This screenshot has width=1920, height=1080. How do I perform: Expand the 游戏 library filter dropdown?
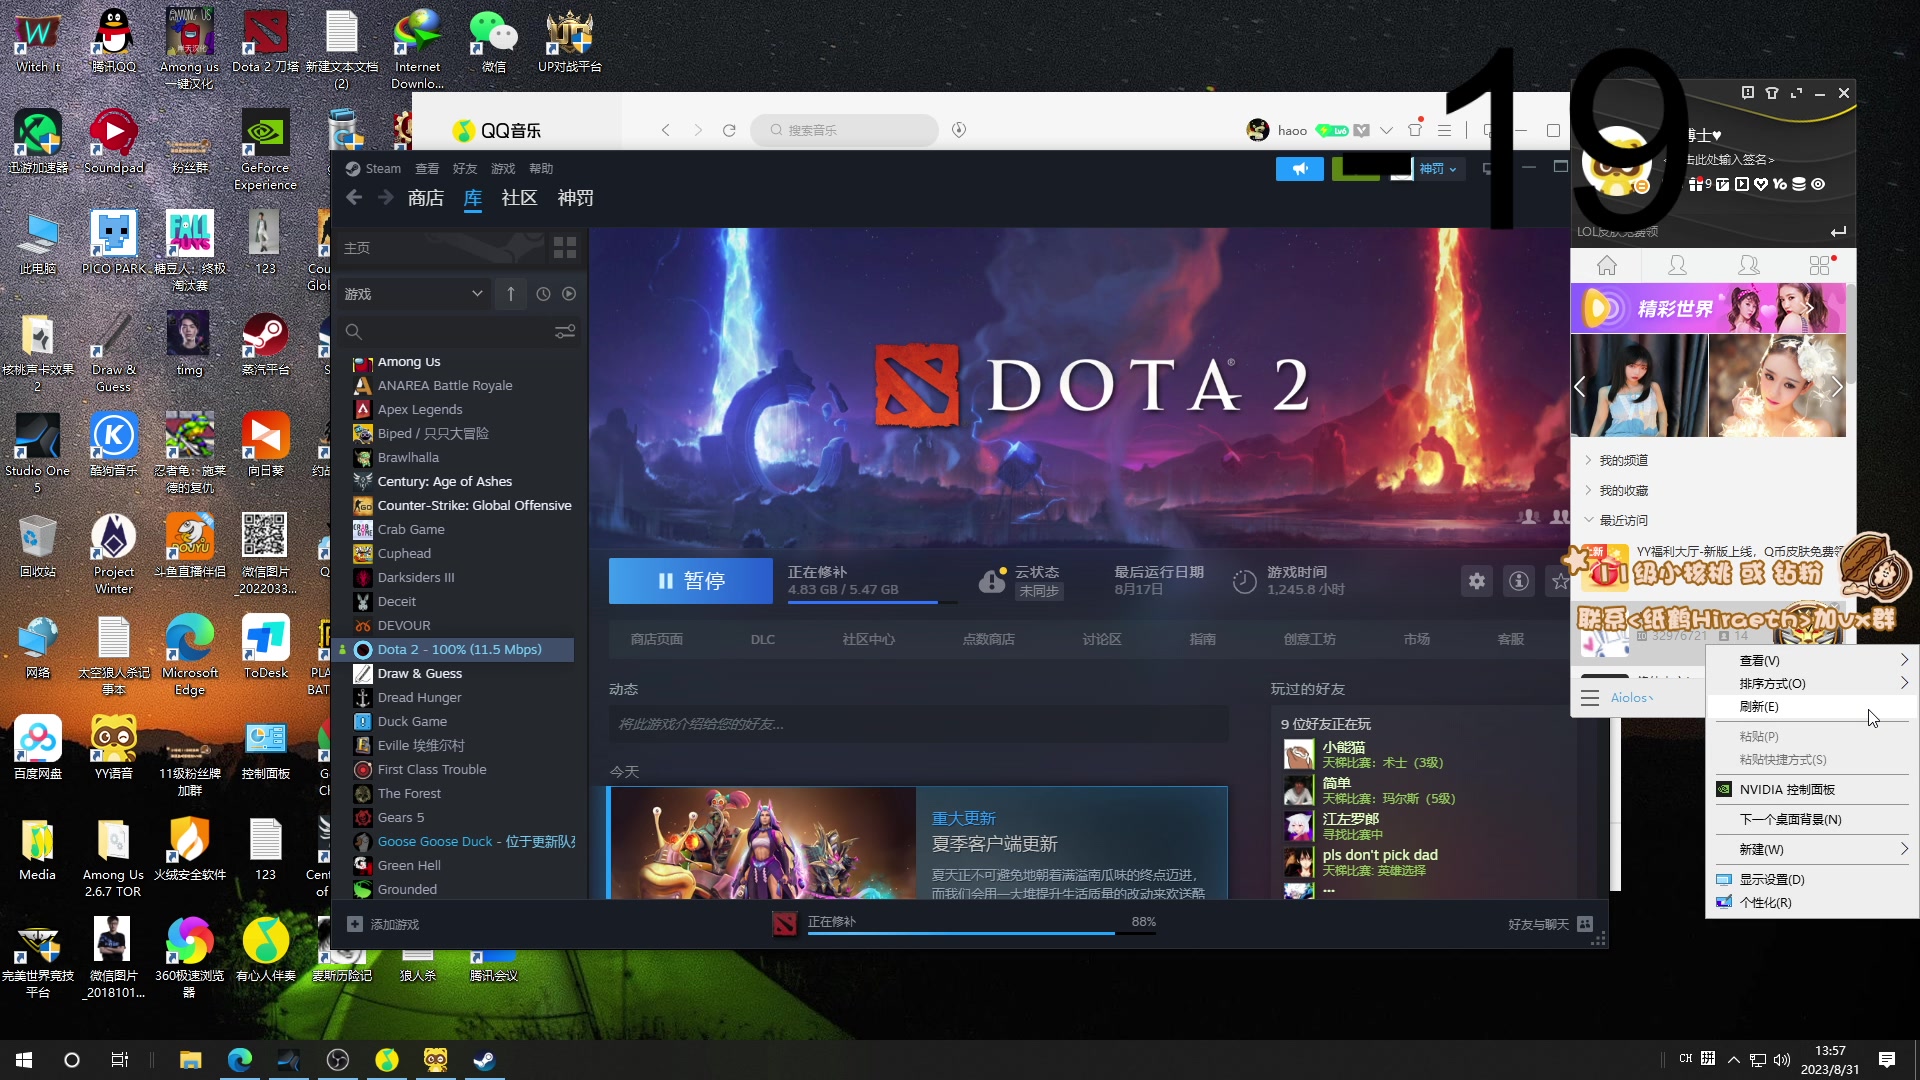[414, 294]
